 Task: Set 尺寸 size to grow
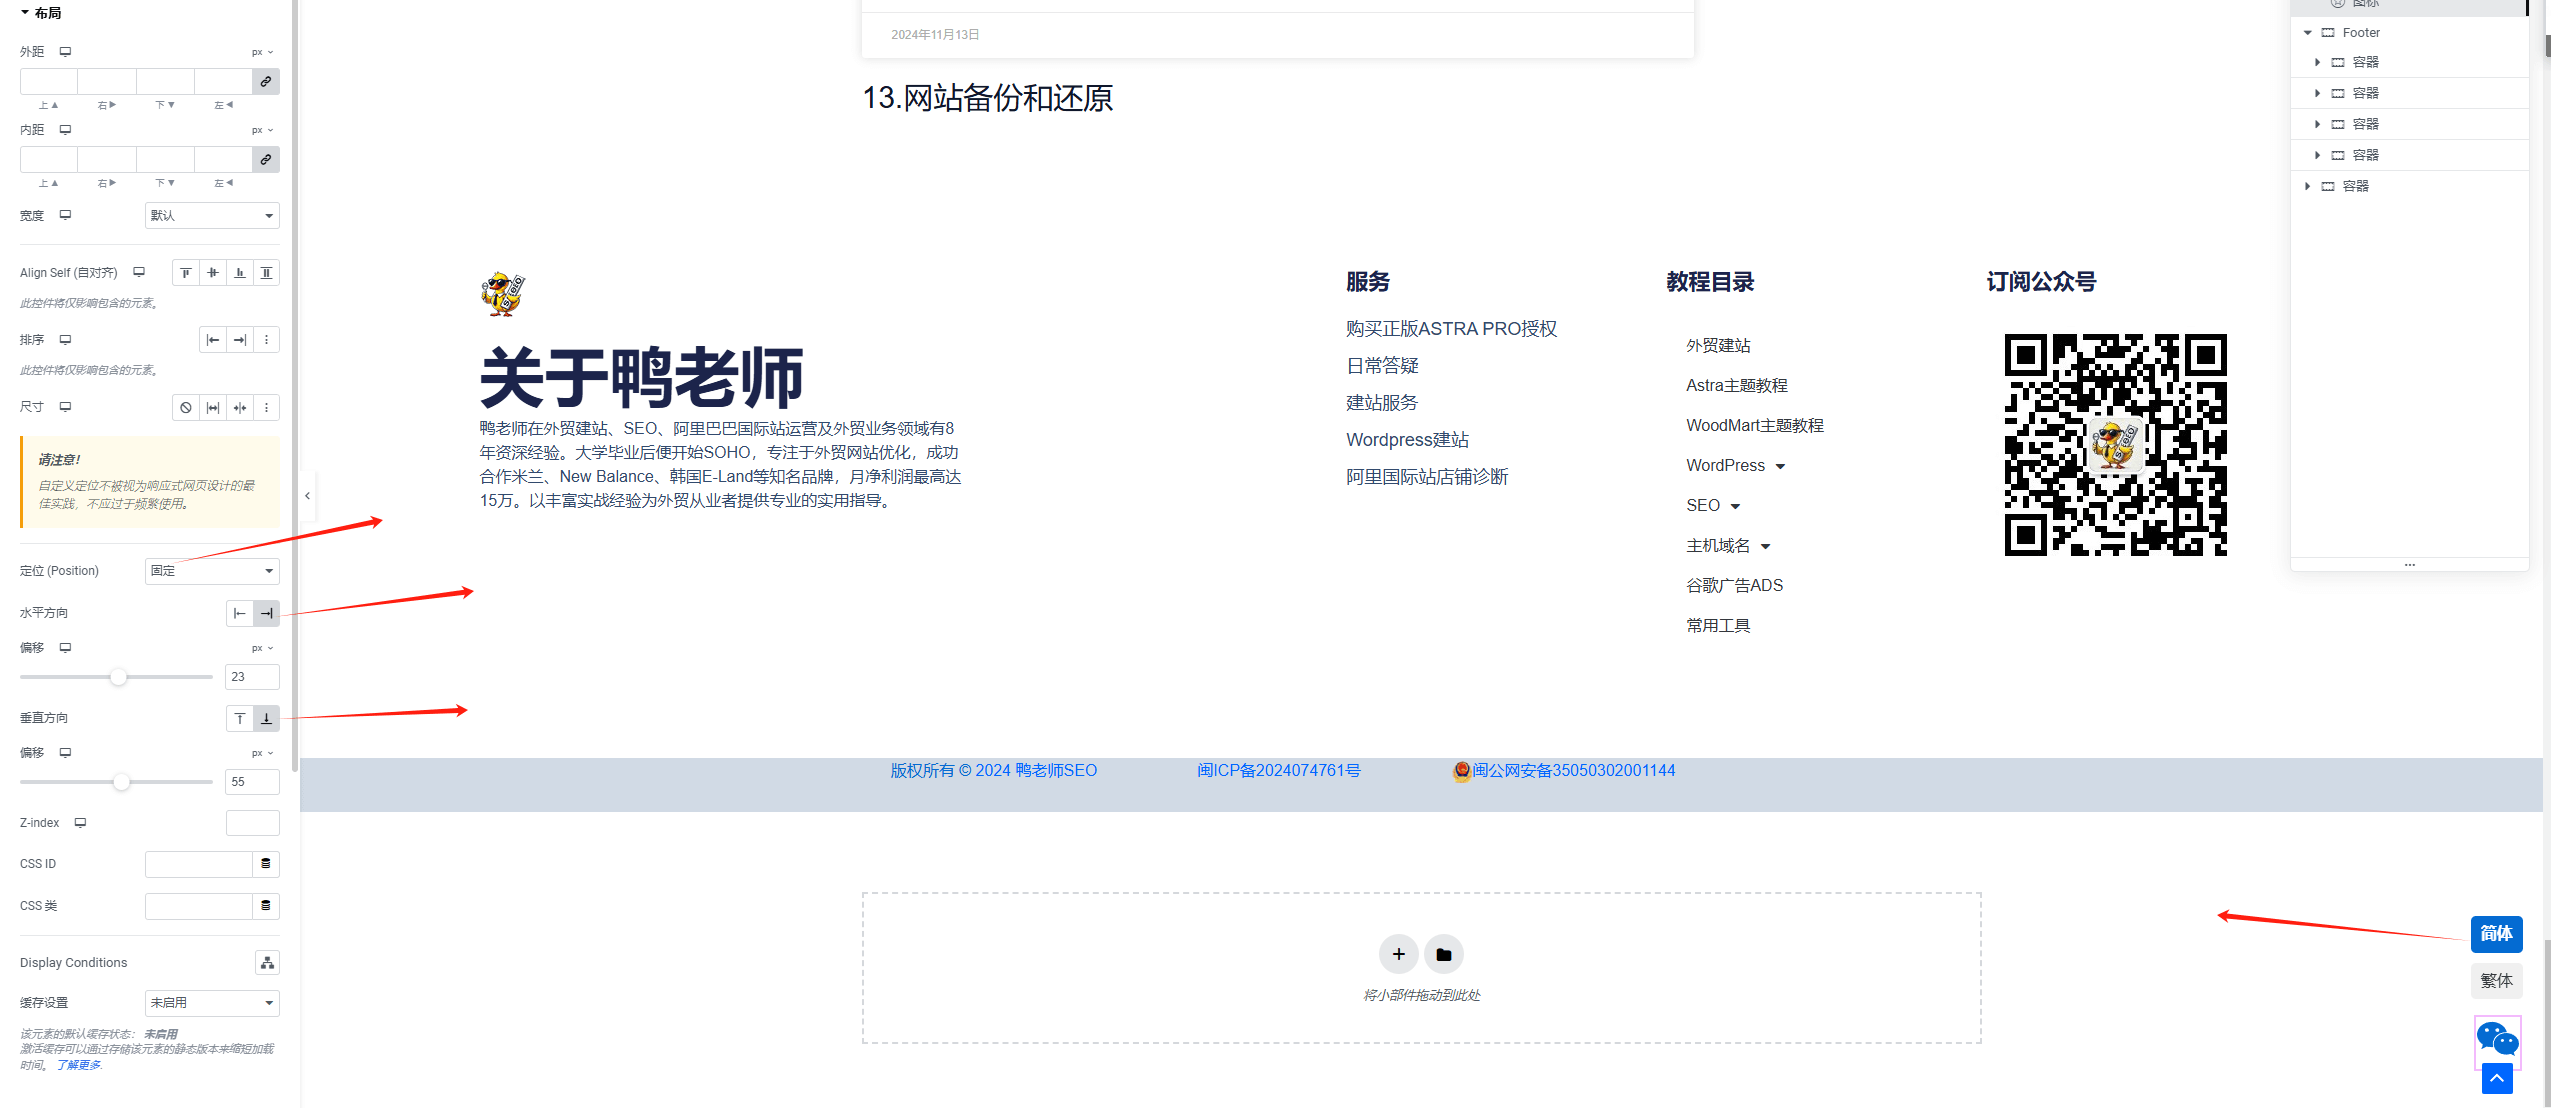213,408
